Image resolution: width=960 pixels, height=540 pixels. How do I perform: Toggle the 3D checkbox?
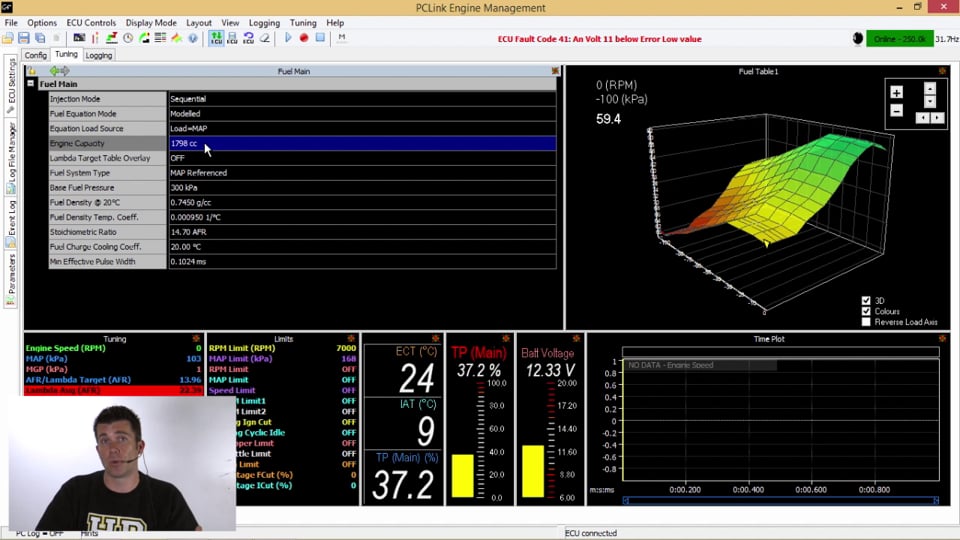click(866, 301)
